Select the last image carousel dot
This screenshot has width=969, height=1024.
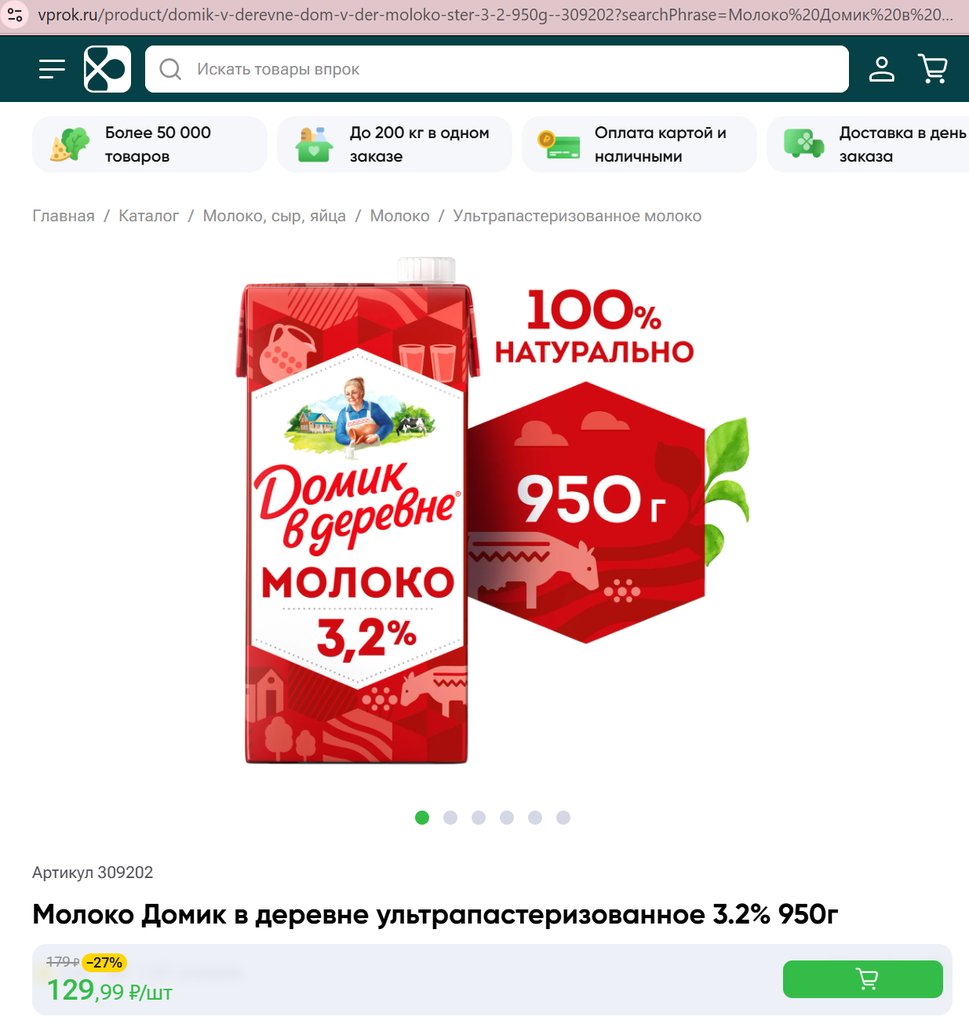564,818
